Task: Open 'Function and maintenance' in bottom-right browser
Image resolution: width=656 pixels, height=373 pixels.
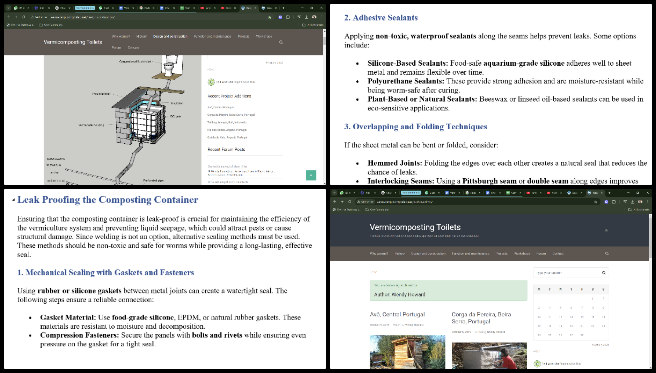Action: coord(470,253)
